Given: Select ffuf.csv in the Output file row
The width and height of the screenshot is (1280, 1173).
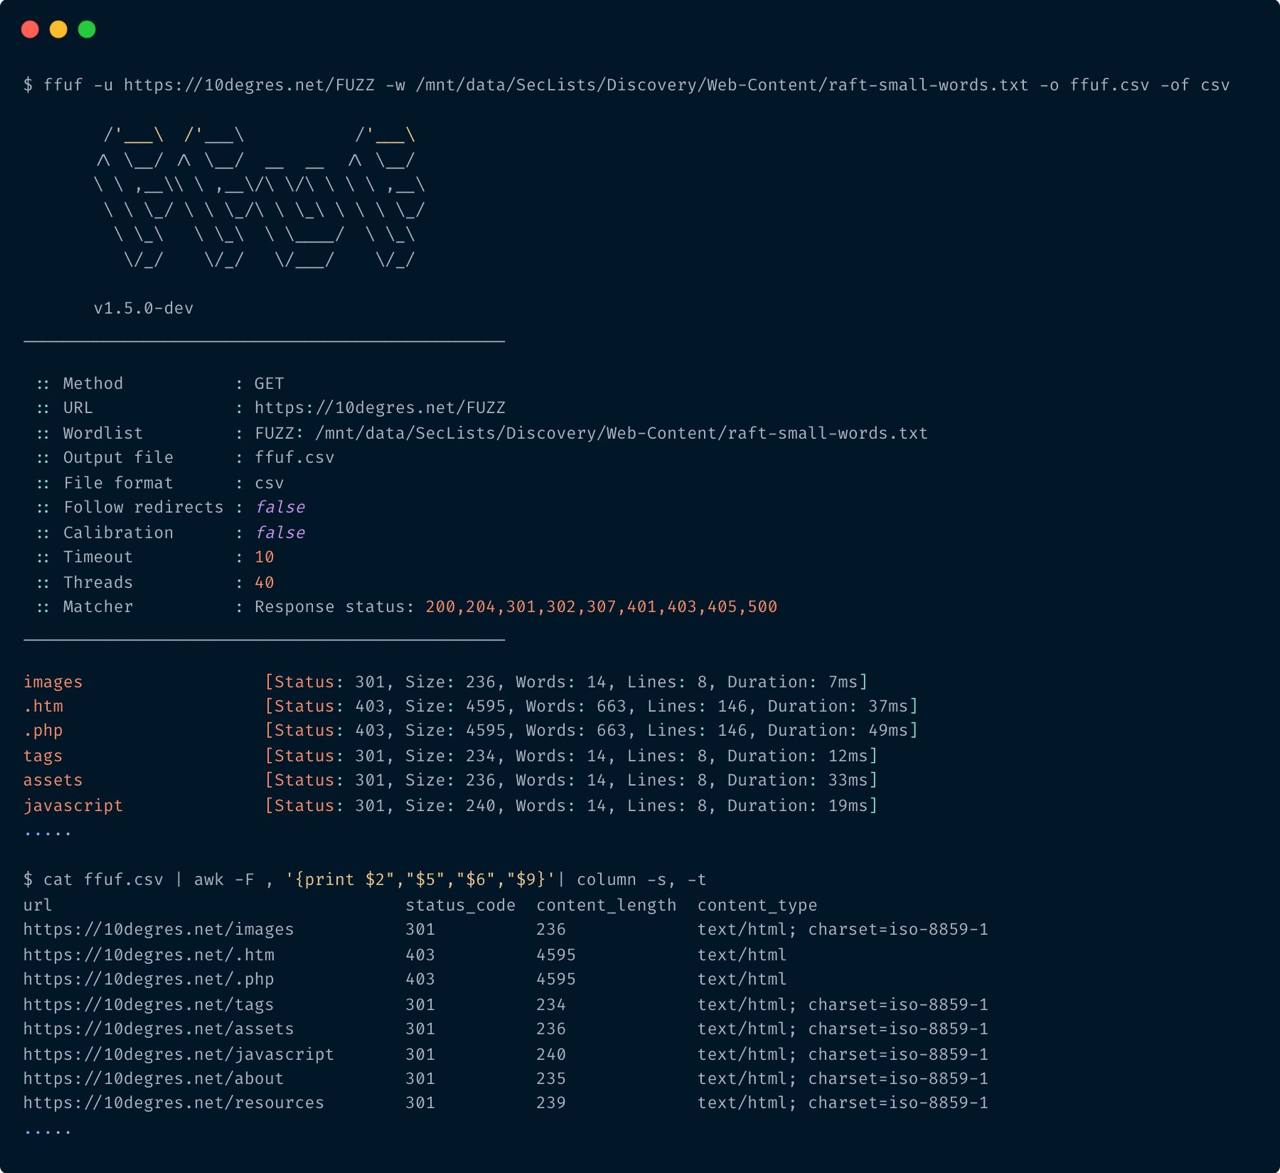Looking at the screenshot, I should 294,457.
